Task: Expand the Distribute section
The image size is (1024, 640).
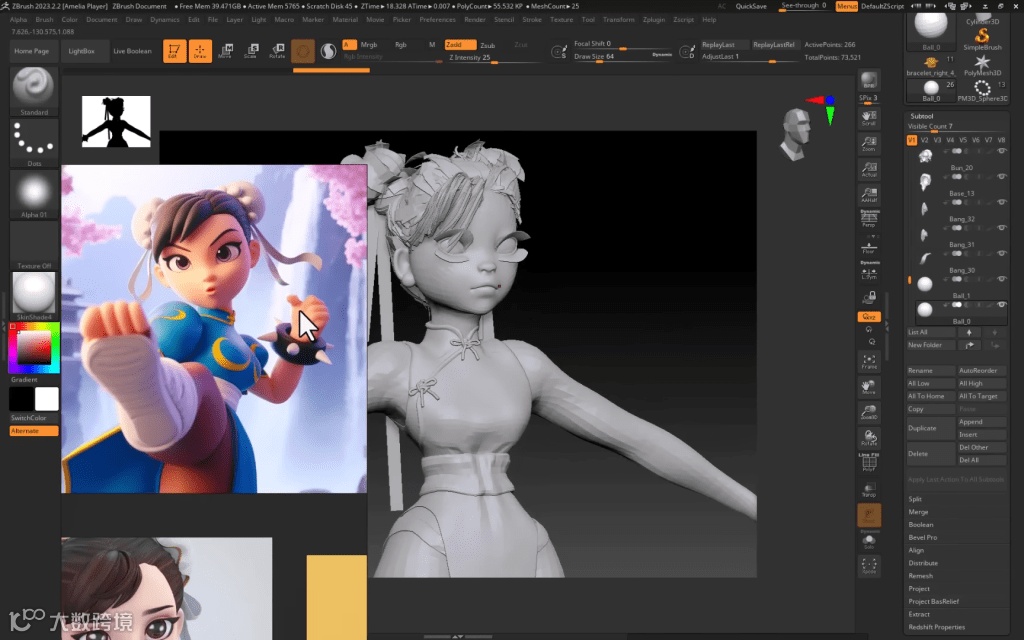Action: pyautogui.click(x=923, y=563)
